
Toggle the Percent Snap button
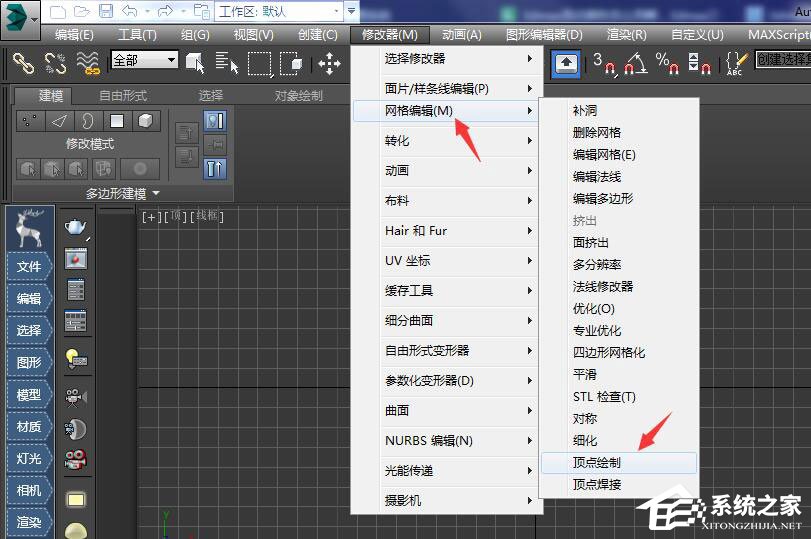coord(666,63)
